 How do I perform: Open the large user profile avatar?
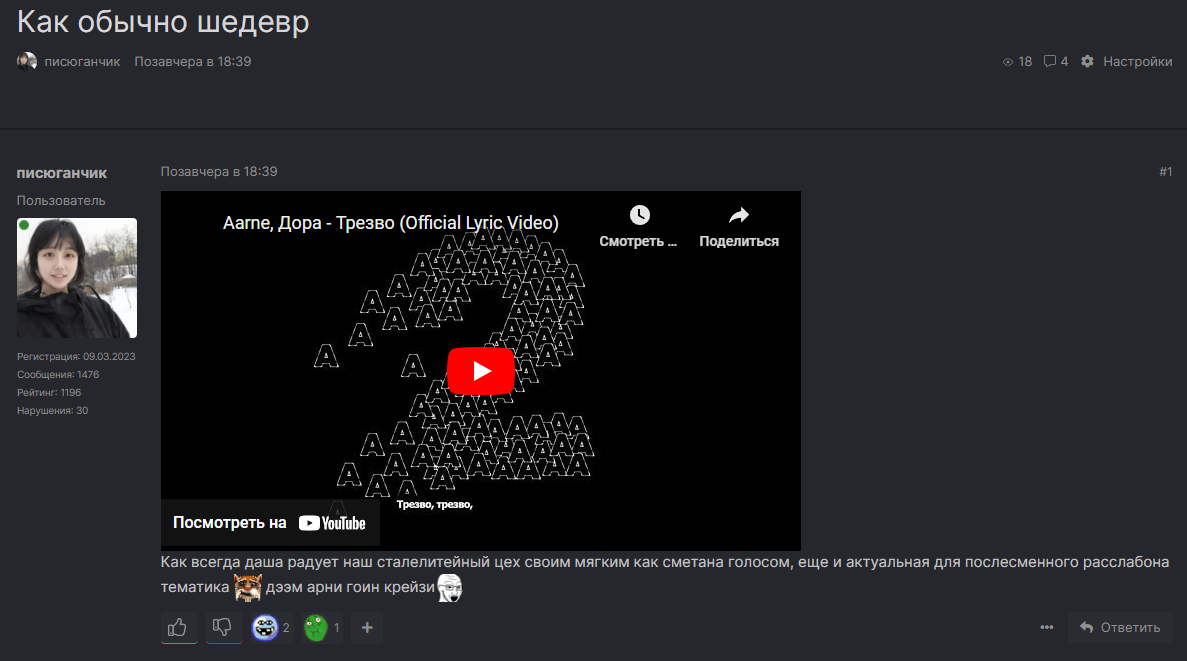click(77, 278)
